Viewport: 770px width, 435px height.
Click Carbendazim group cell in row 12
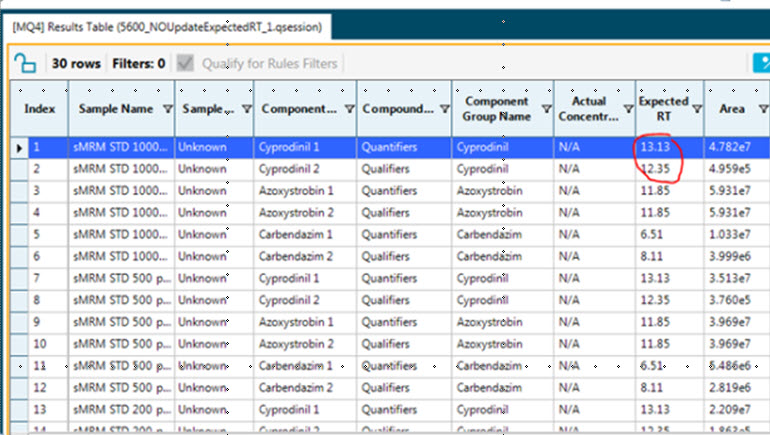(x=503, y=388)
